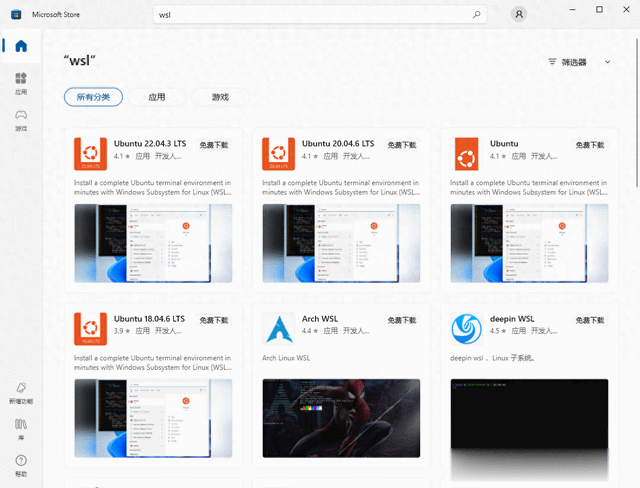Click 免费下载 for Ubuntu 20.04.6 LTS

(x=402, y=145)
